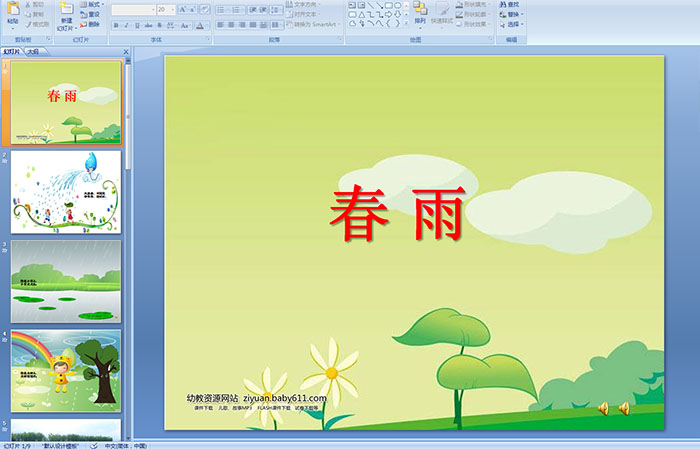Click the spell-check icon in status bar
This screenshot has width=700, height=449.
94,446
